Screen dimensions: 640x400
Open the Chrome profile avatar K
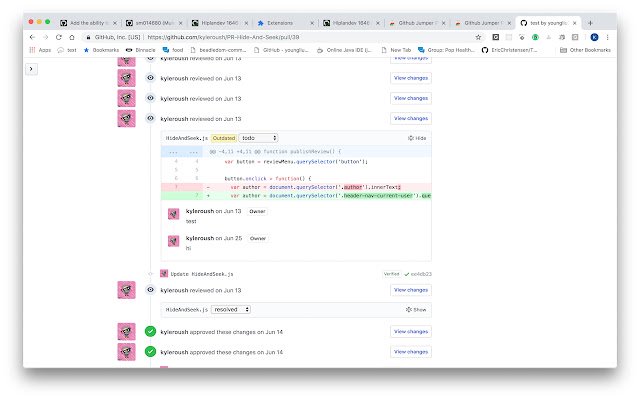pos(594,37)
